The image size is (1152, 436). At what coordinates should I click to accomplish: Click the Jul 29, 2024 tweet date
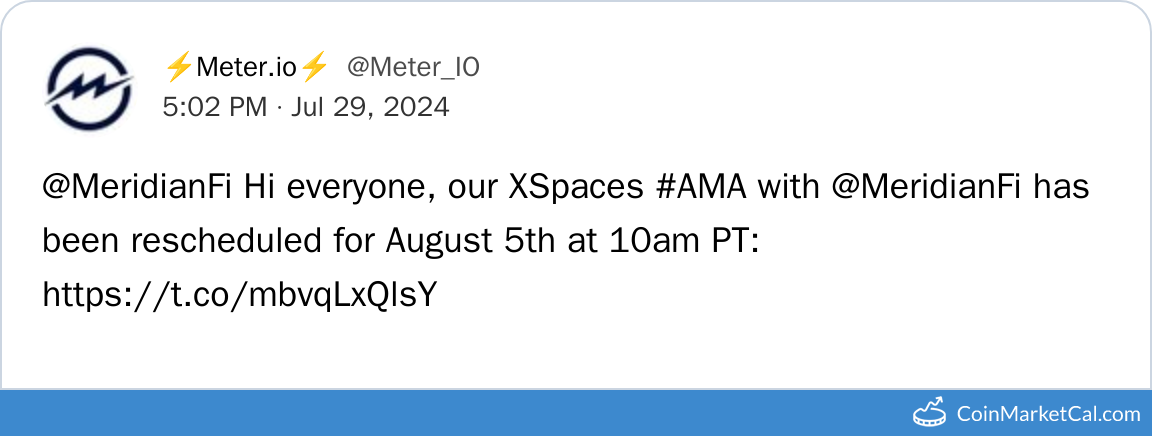click(x=370, y=106)
